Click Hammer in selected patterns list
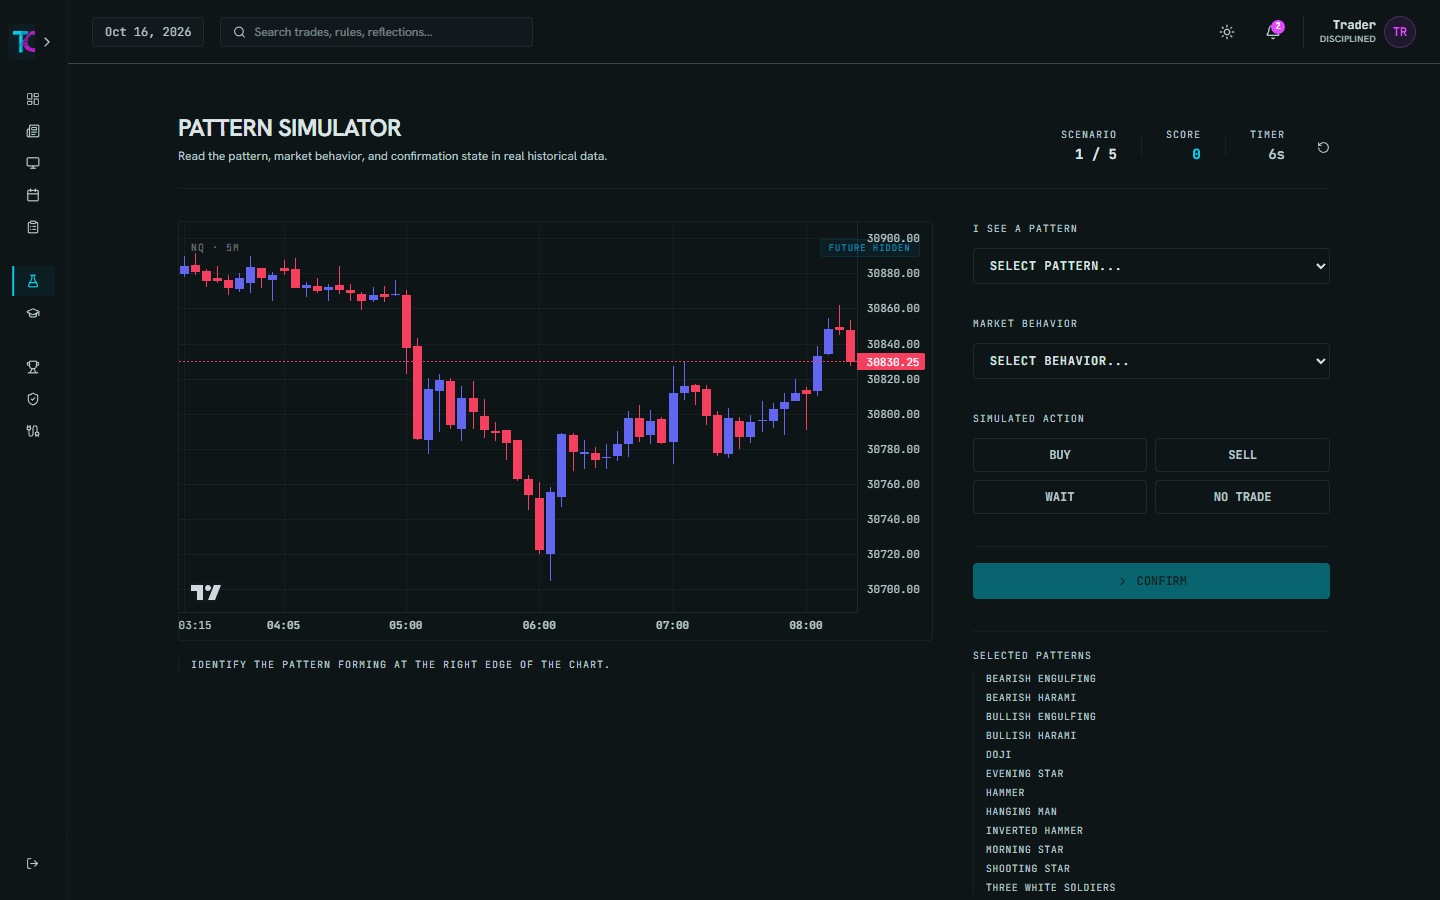 tap(1005, 793)
